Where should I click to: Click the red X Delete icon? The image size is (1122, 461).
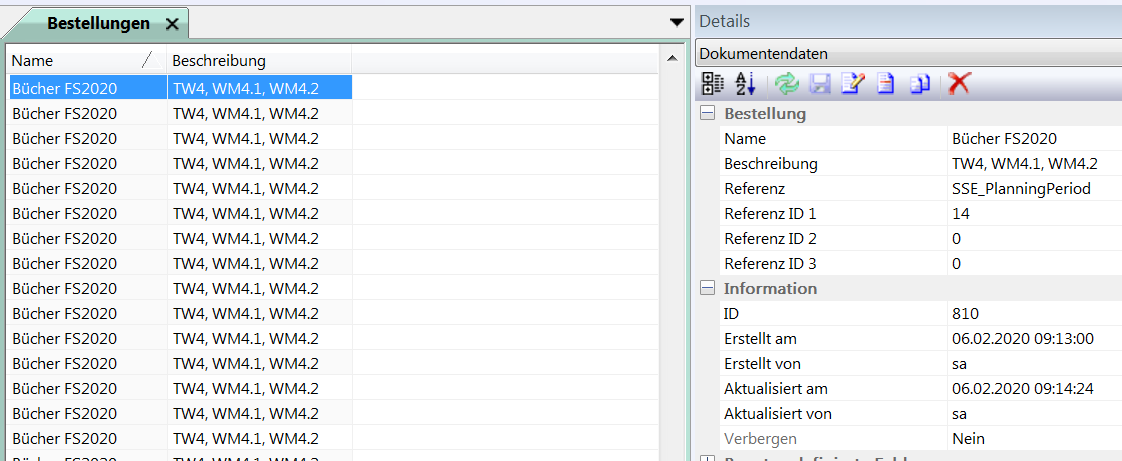click(x=959, y=84)
